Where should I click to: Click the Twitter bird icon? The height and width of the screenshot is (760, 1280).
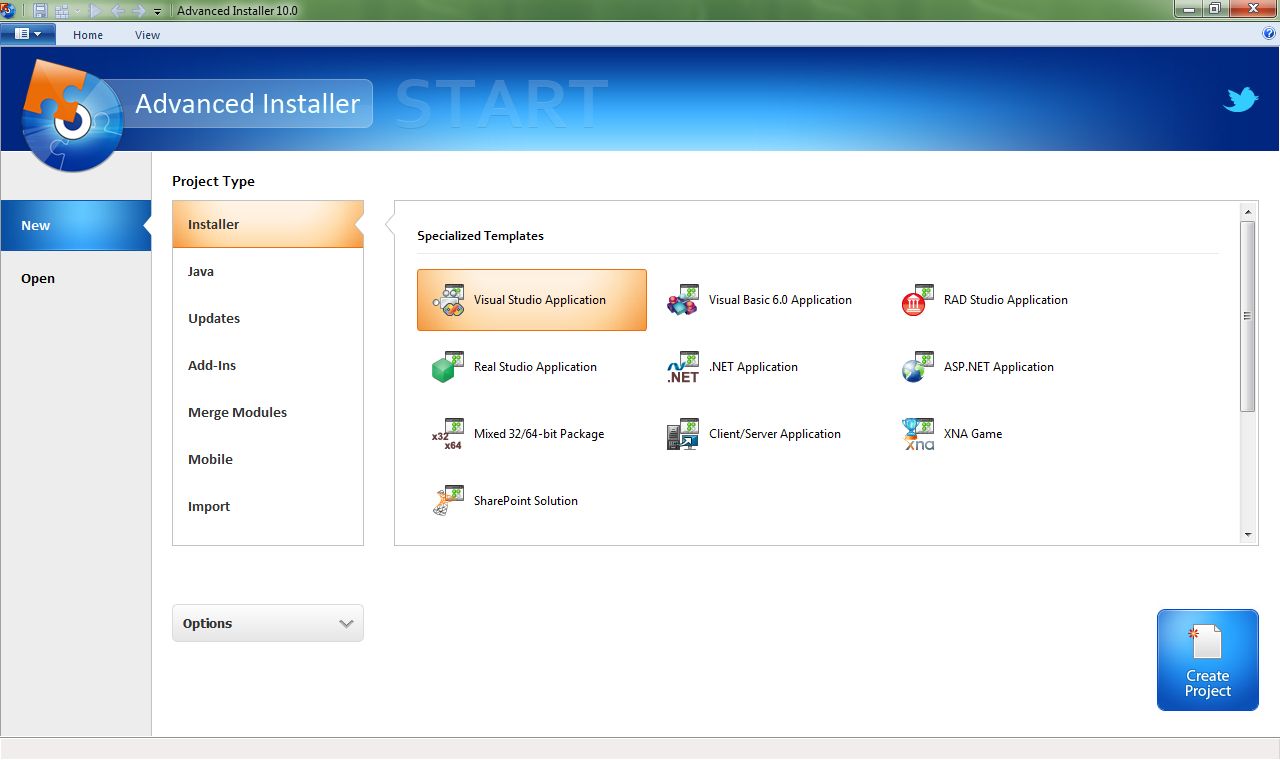coord(1241,99)
